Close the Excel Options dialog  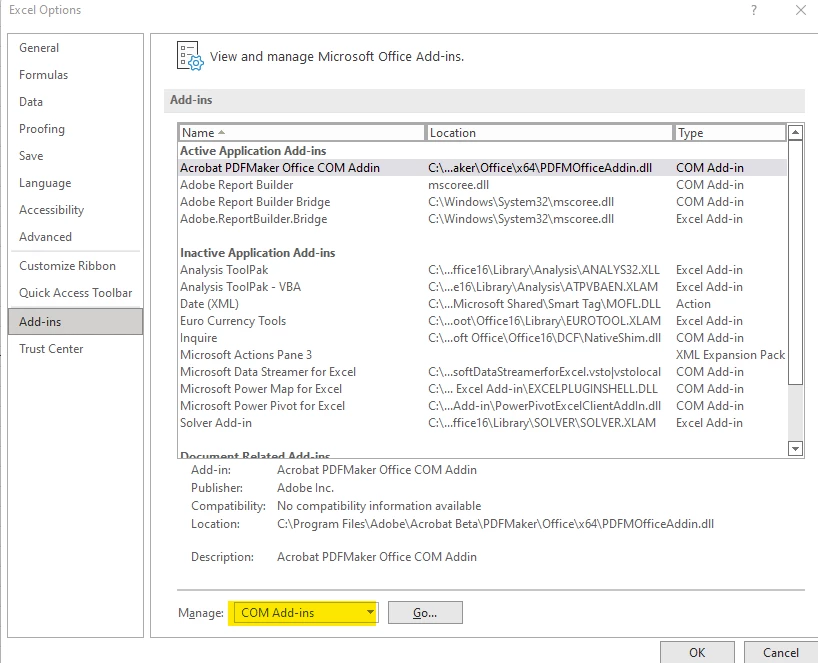pos(801,10)
